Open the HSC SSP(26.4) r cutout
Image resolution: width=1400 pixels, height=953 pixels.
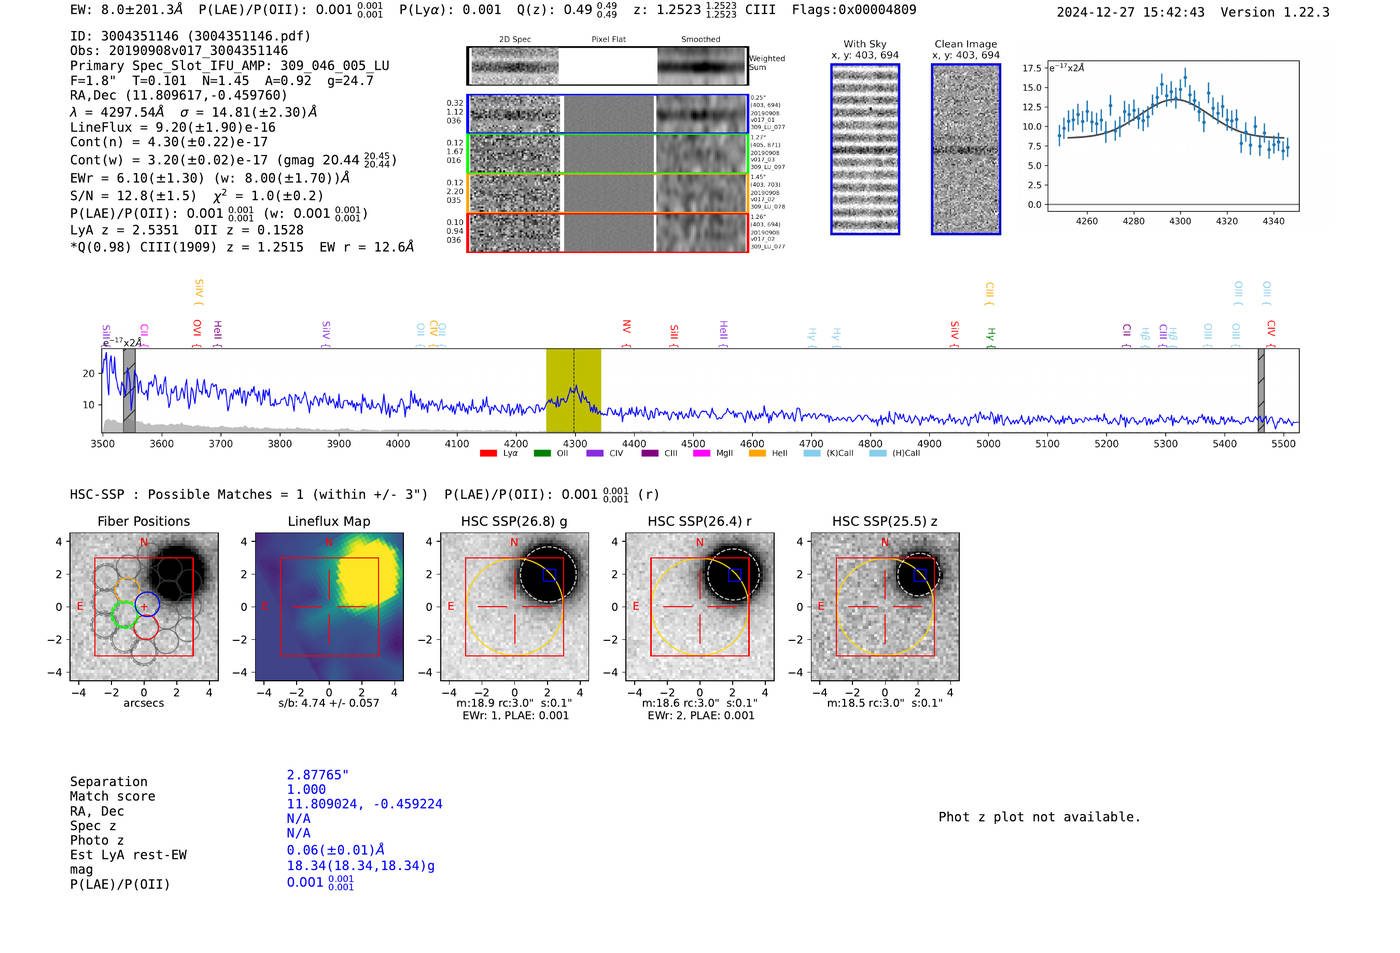click(700, 607)
